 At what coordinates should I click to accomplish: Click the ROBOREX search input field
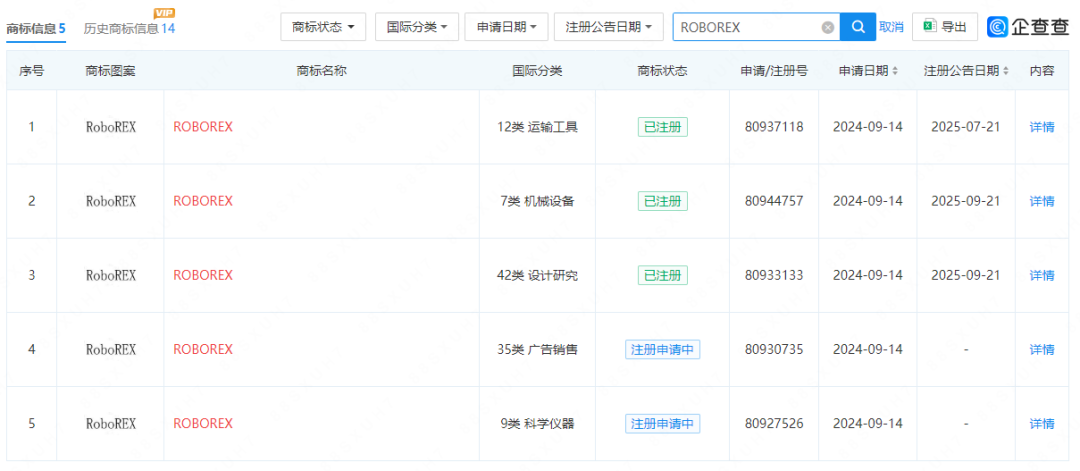746,27
